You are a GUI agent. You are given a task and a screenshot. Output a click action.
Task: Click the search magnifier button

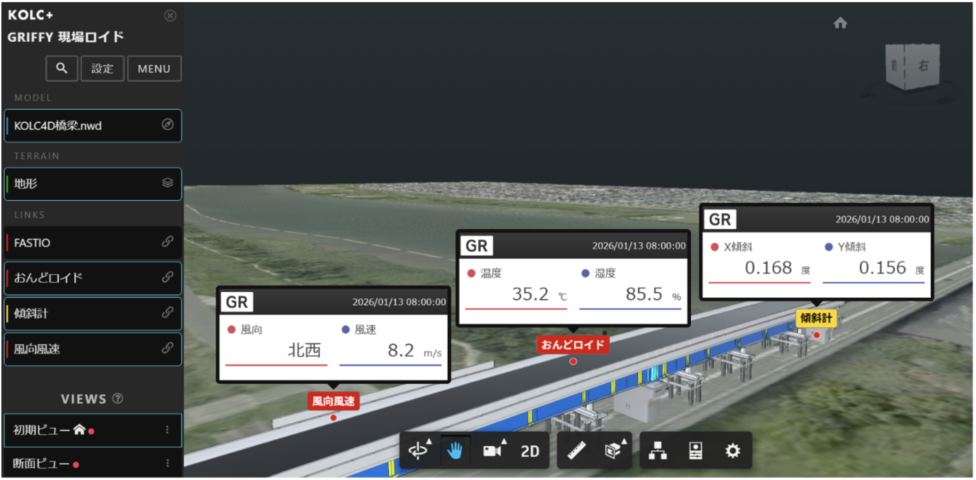point(61,68)
